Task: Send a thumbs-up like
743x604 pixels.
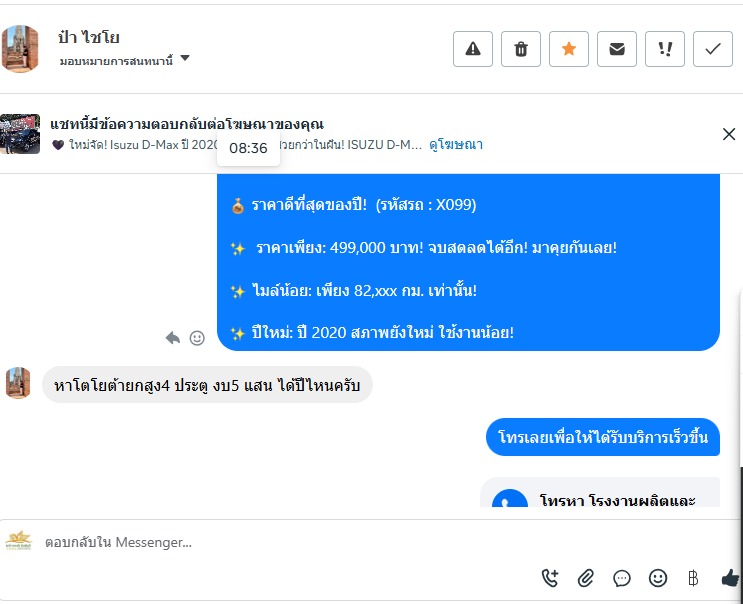Action: 730,577
